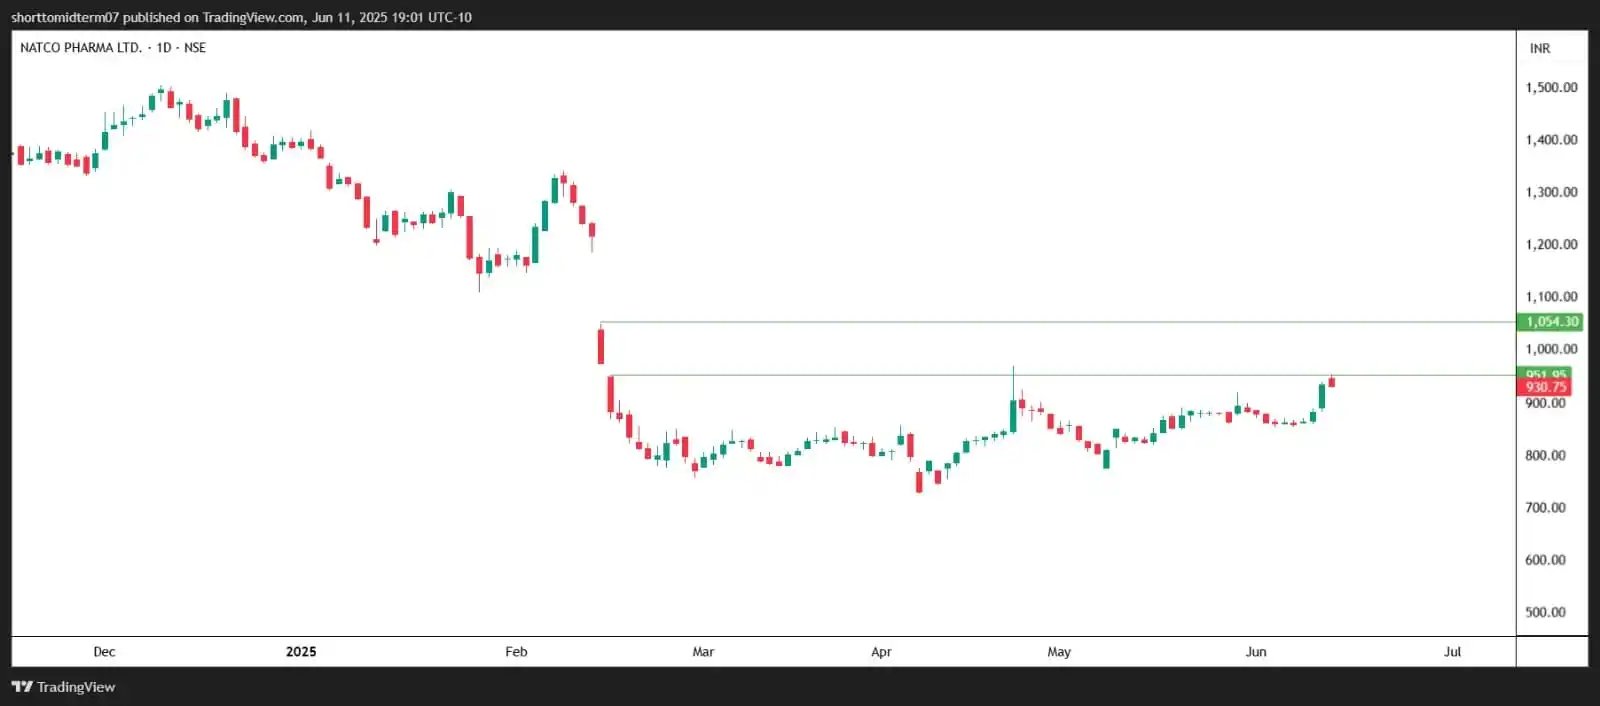Click the Dec label on time axis
The width and height of the screenshot is (1600, 706).
104,651
